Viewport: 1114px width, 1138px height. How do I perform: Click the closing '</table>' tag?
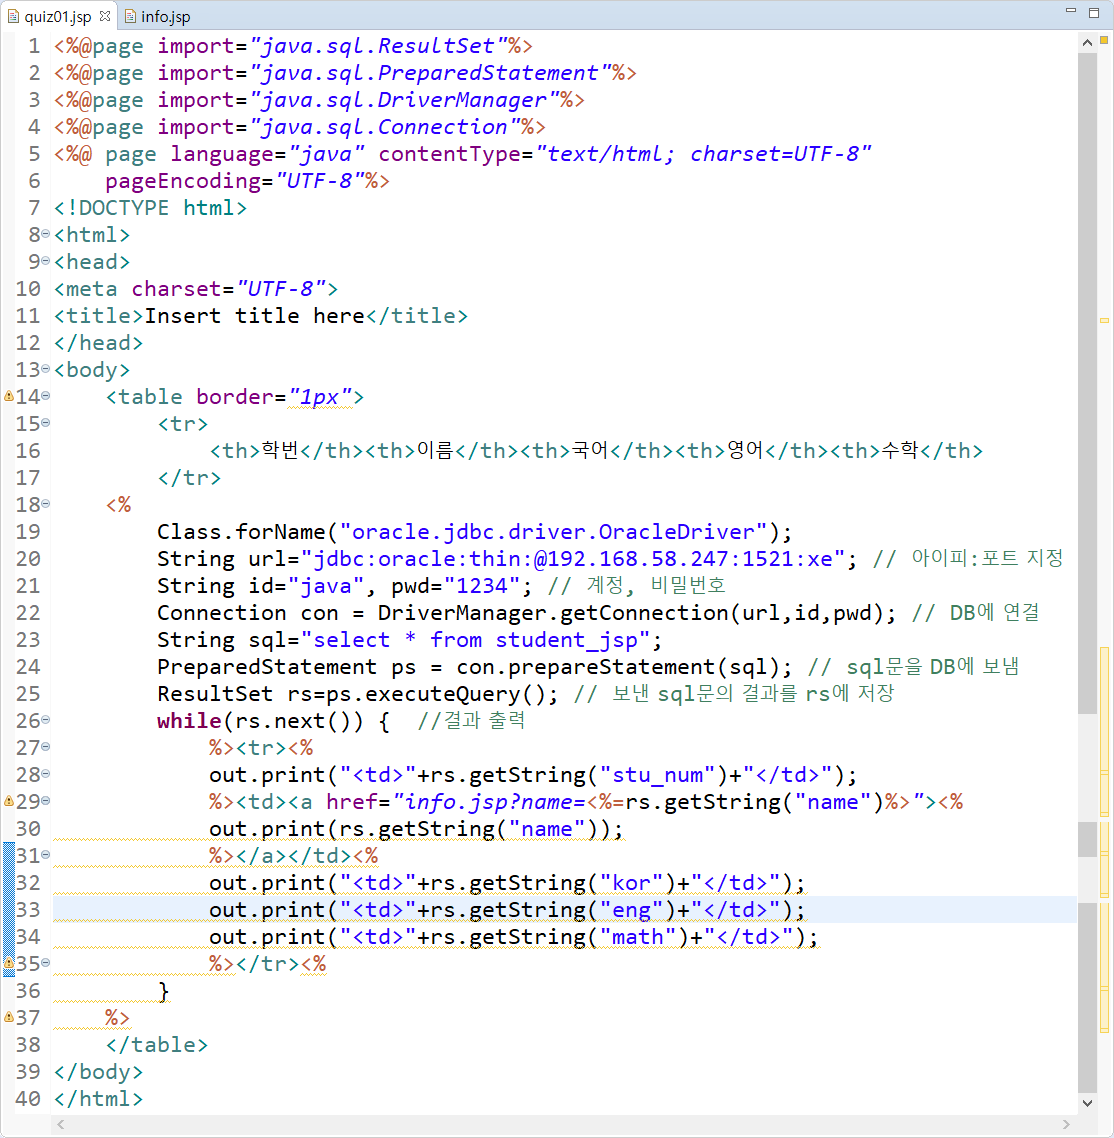click(157, 1045)
